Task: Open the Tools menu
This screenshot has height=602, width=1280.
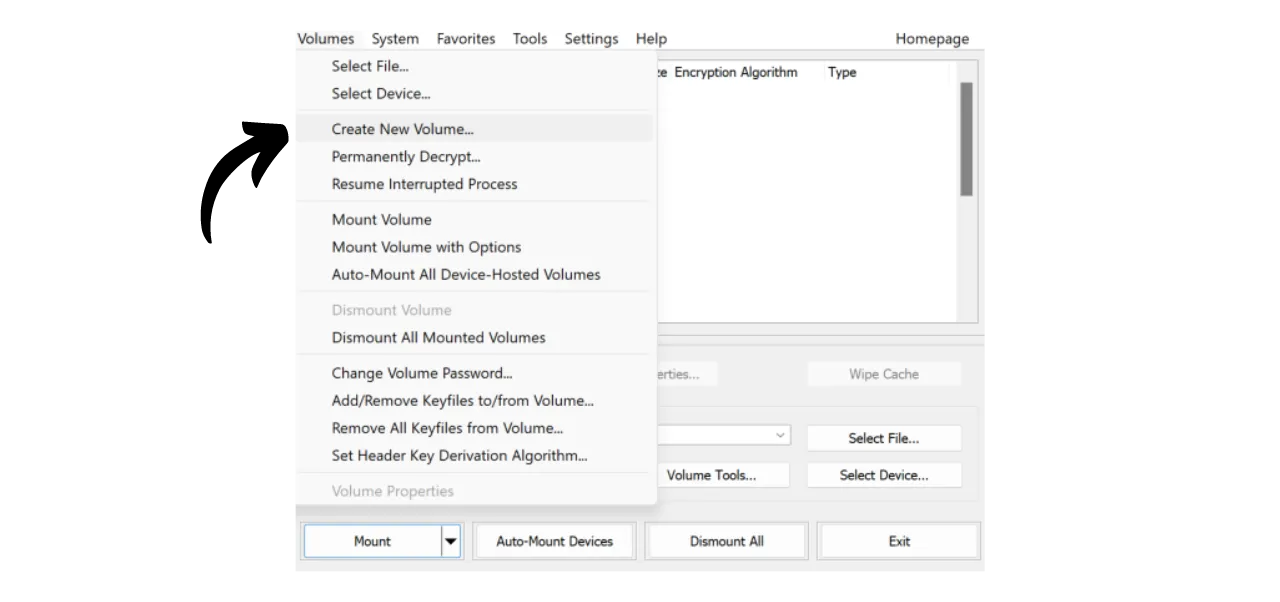Action: pos(530,39)
